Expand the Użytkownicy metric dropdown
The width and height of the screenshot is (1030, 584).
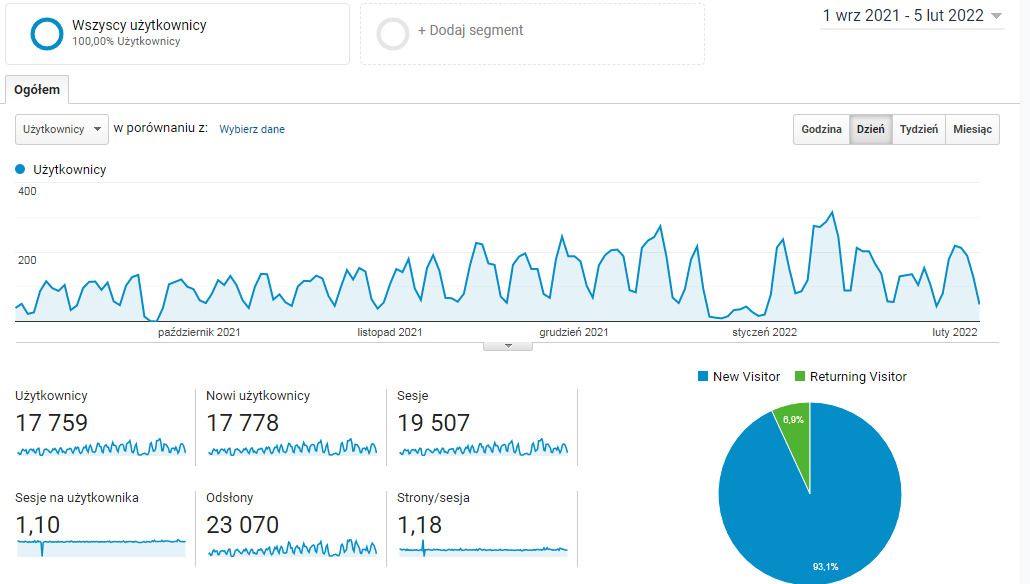point(62,129)
